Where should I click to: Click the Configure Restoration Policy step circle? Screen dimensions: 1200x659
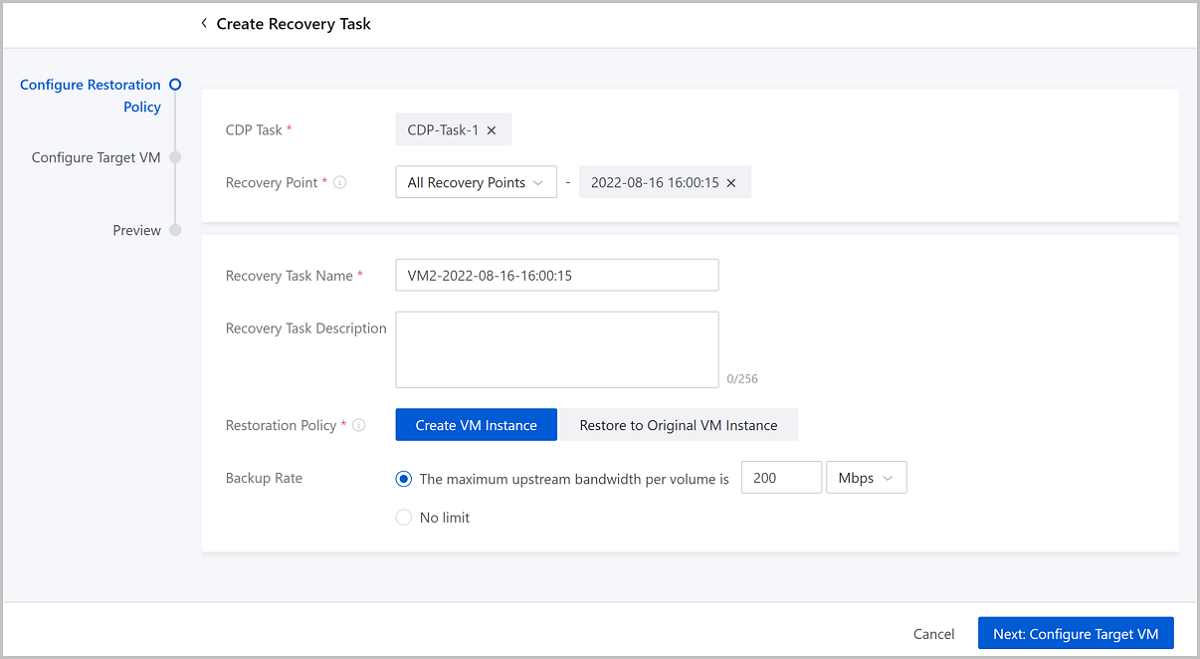pyautogui.click(x=175, y=85)
